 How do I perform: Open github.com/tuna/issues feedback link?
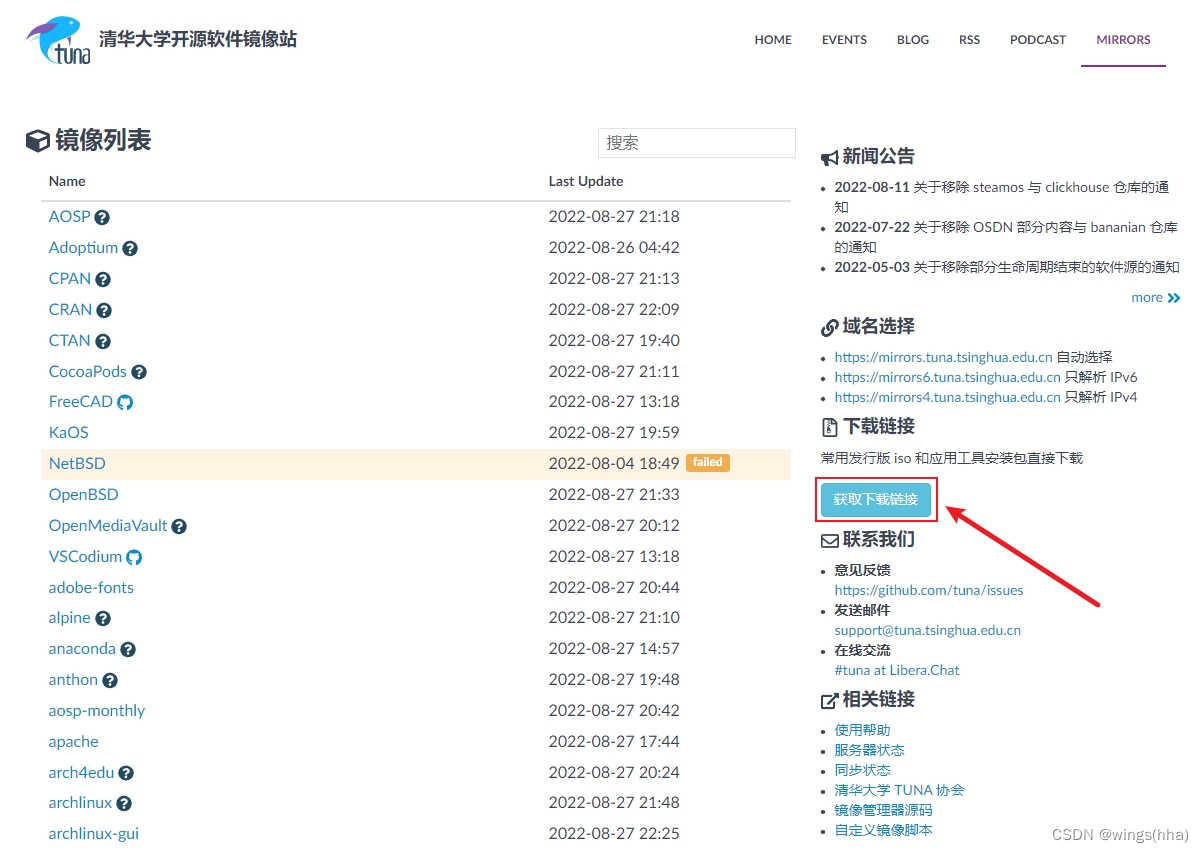(x=929, y=590)
